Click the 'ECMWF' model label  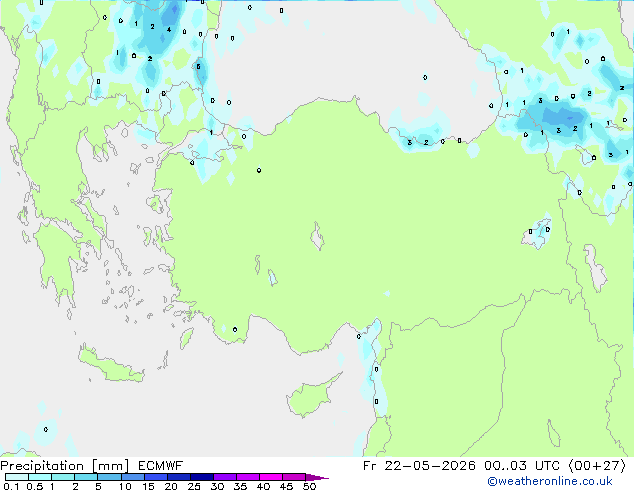pyautogui.click(x=160, y=466)
